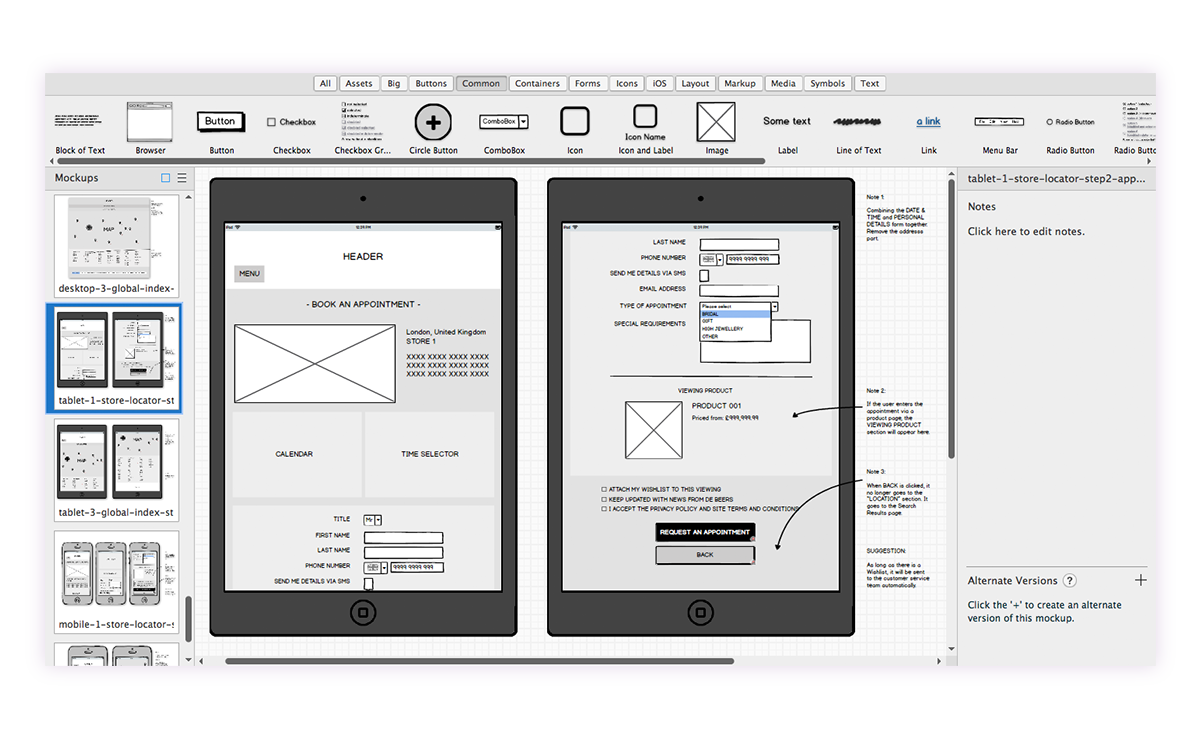Open the Type of Appointment dropdown
The width and height of the screenshot is (1200, 740).
[x=774, y=306]
